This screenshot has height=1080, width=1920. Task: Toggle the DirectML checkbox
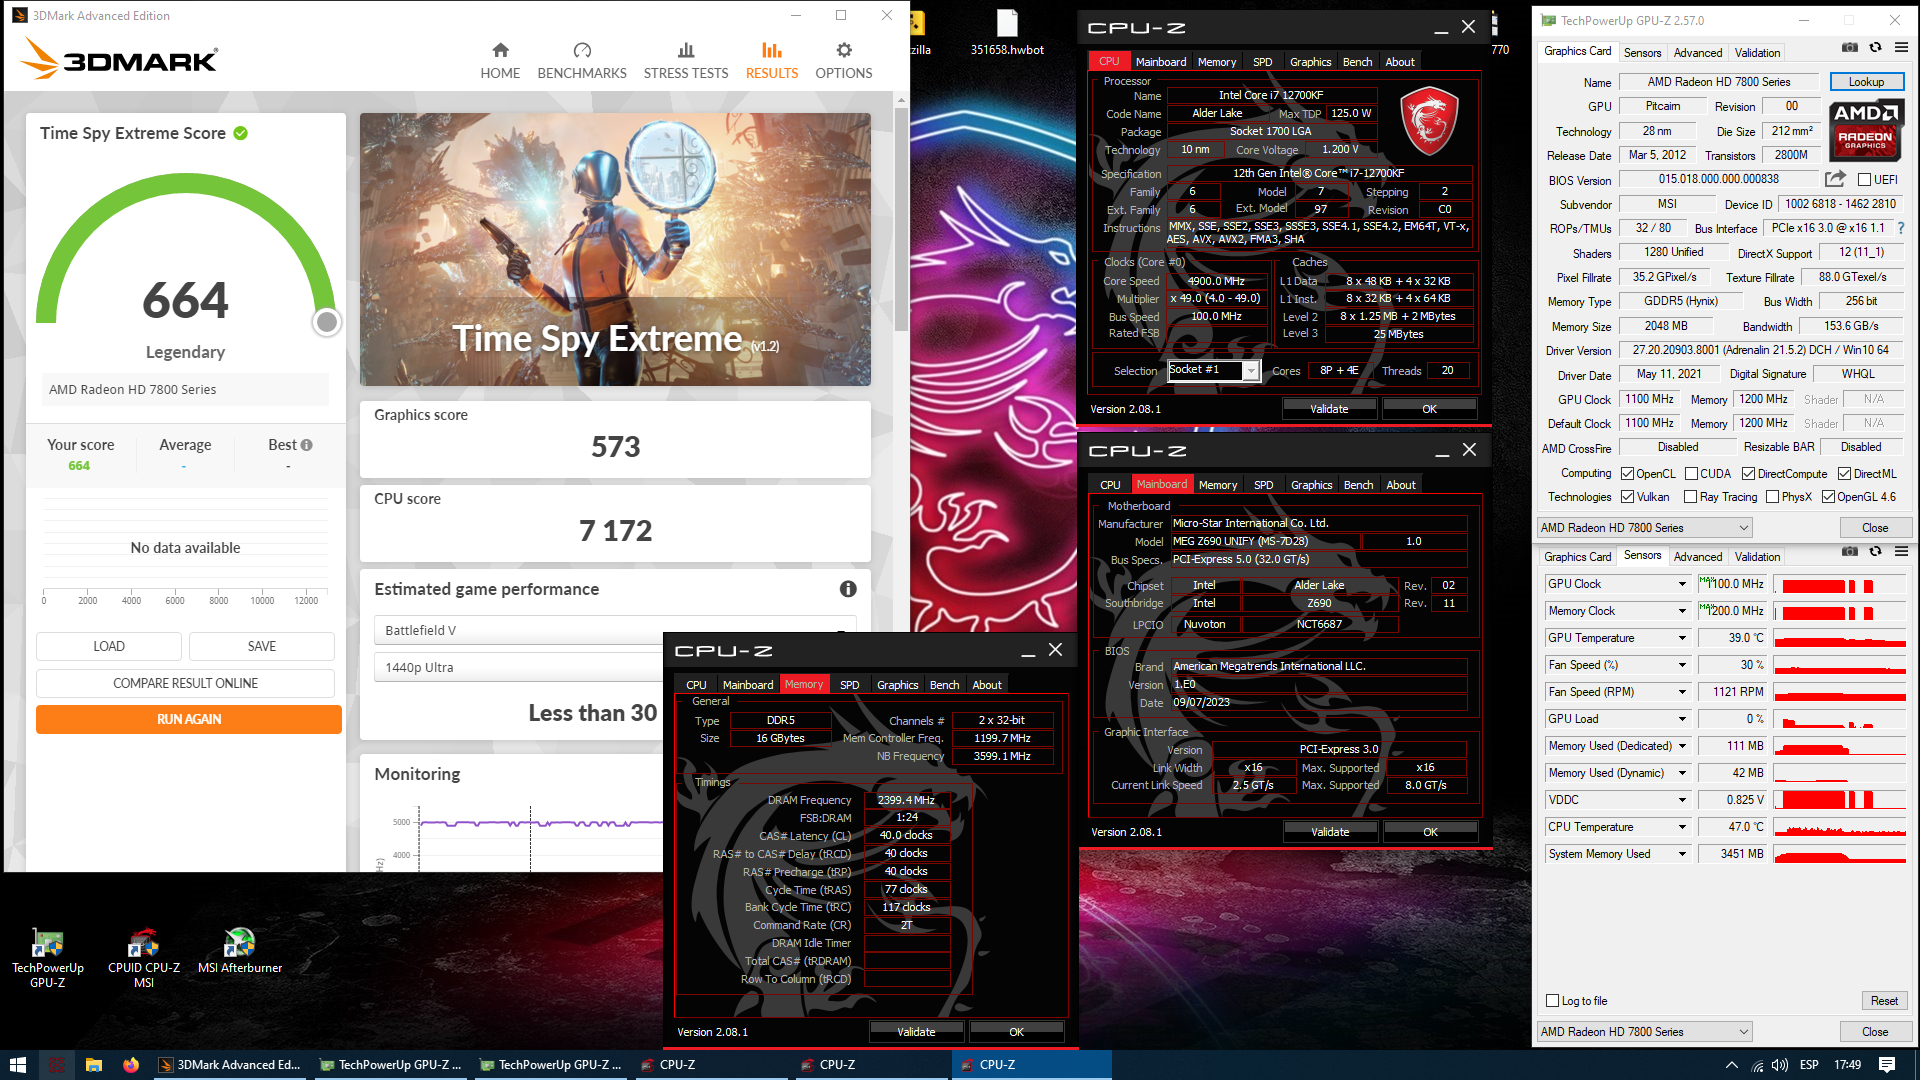pyautogui.click(x=1844, y=474)
